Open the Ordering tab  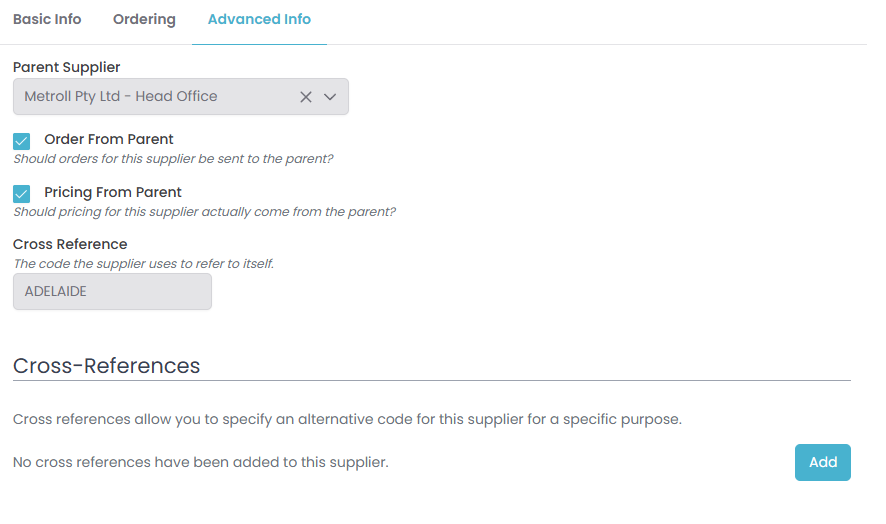coord(144,19)
